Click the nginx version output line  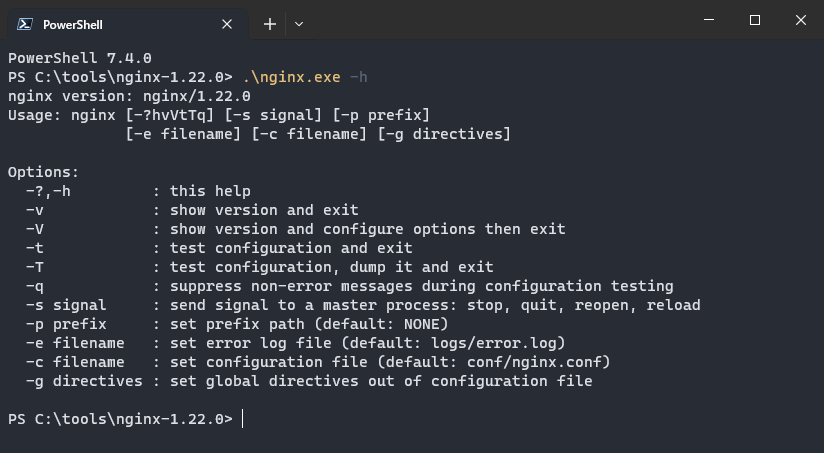(x=129, y=96)
